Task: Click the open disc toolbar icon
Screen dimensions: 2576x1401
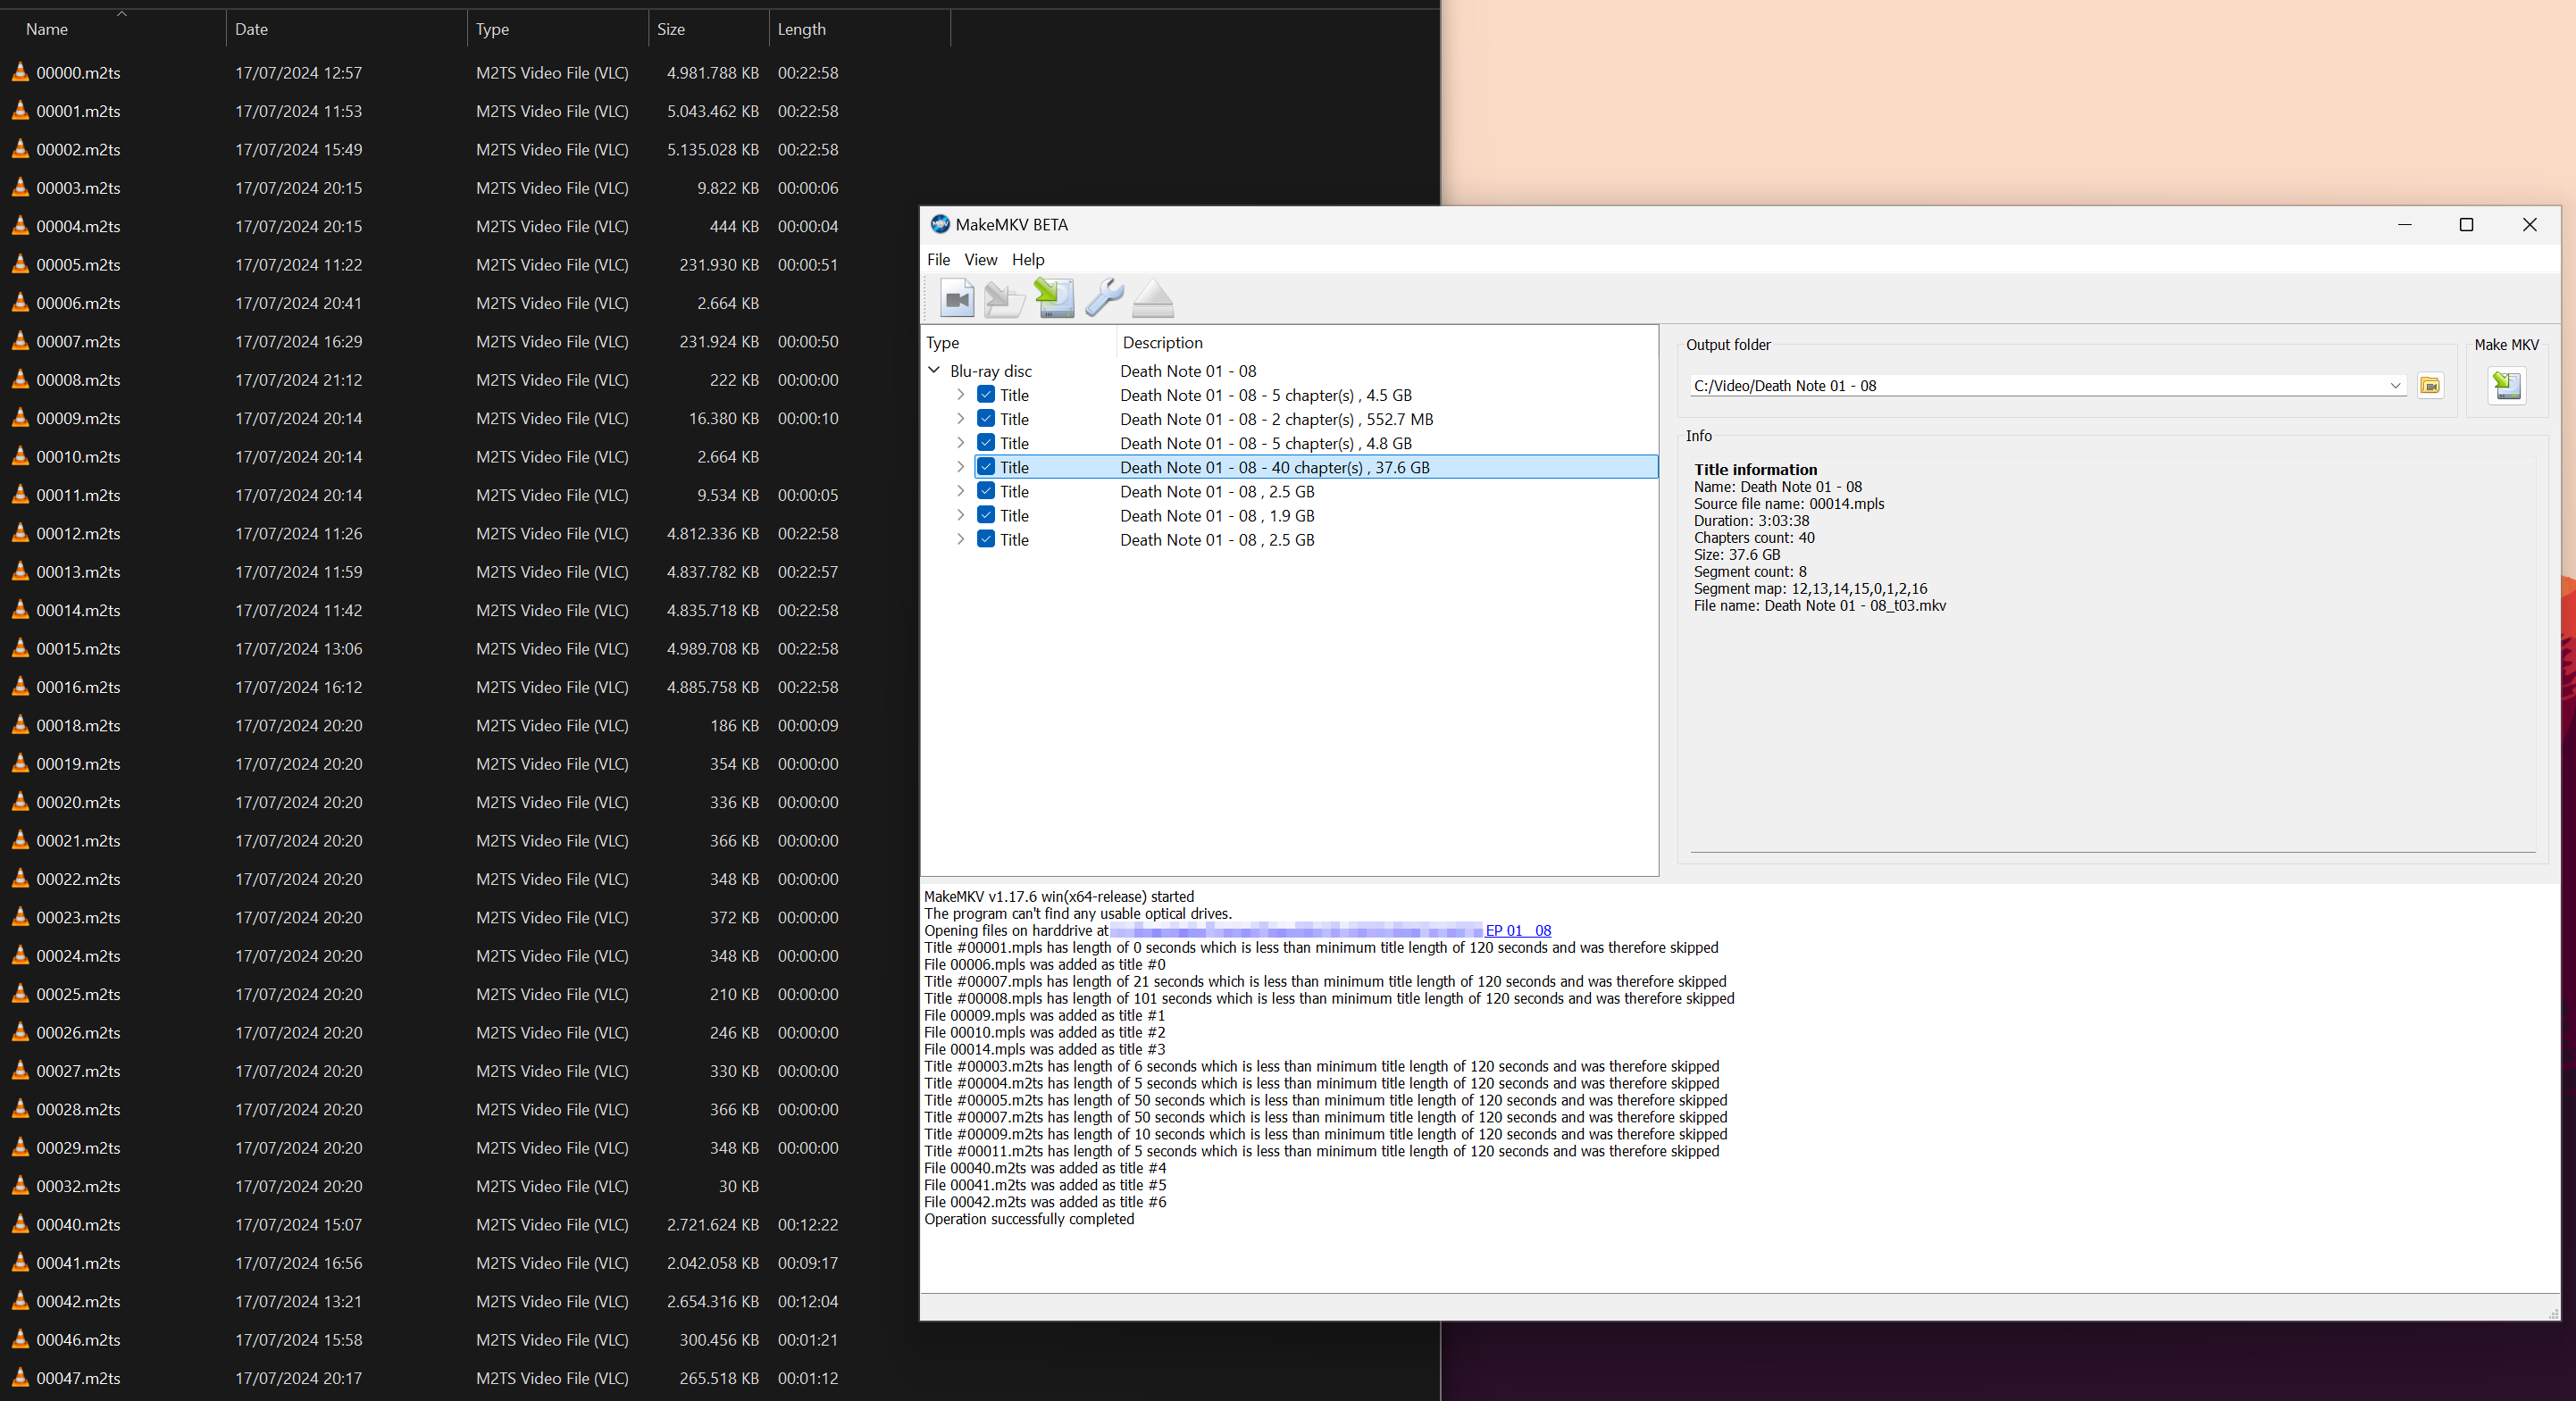Action: point(1003,298)
